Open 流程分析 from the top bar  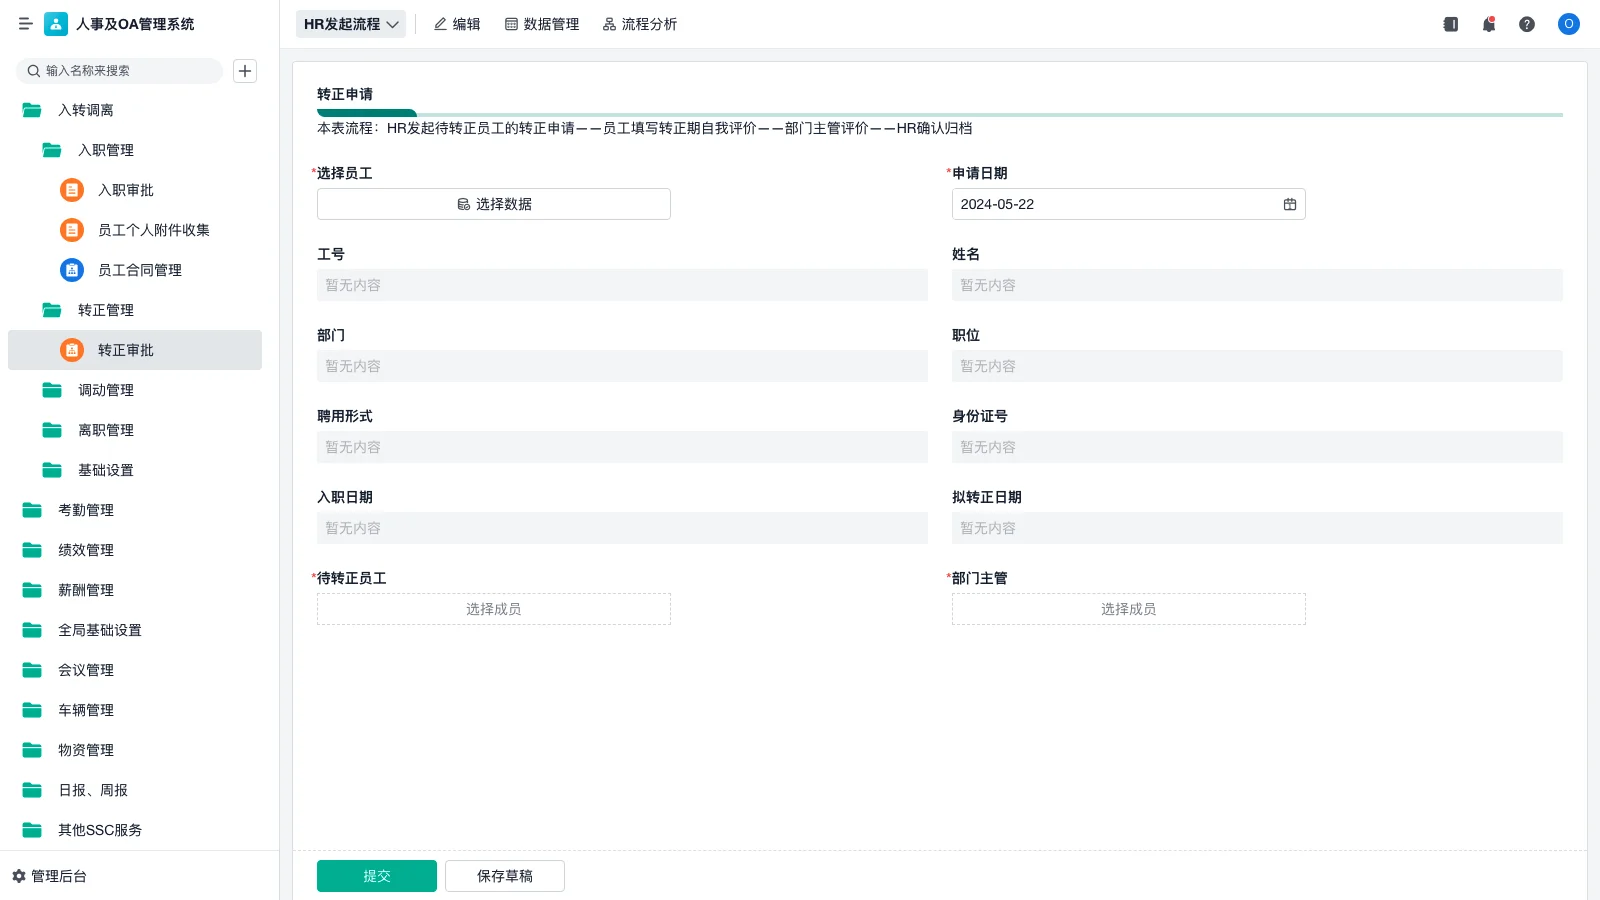(640, 24)
